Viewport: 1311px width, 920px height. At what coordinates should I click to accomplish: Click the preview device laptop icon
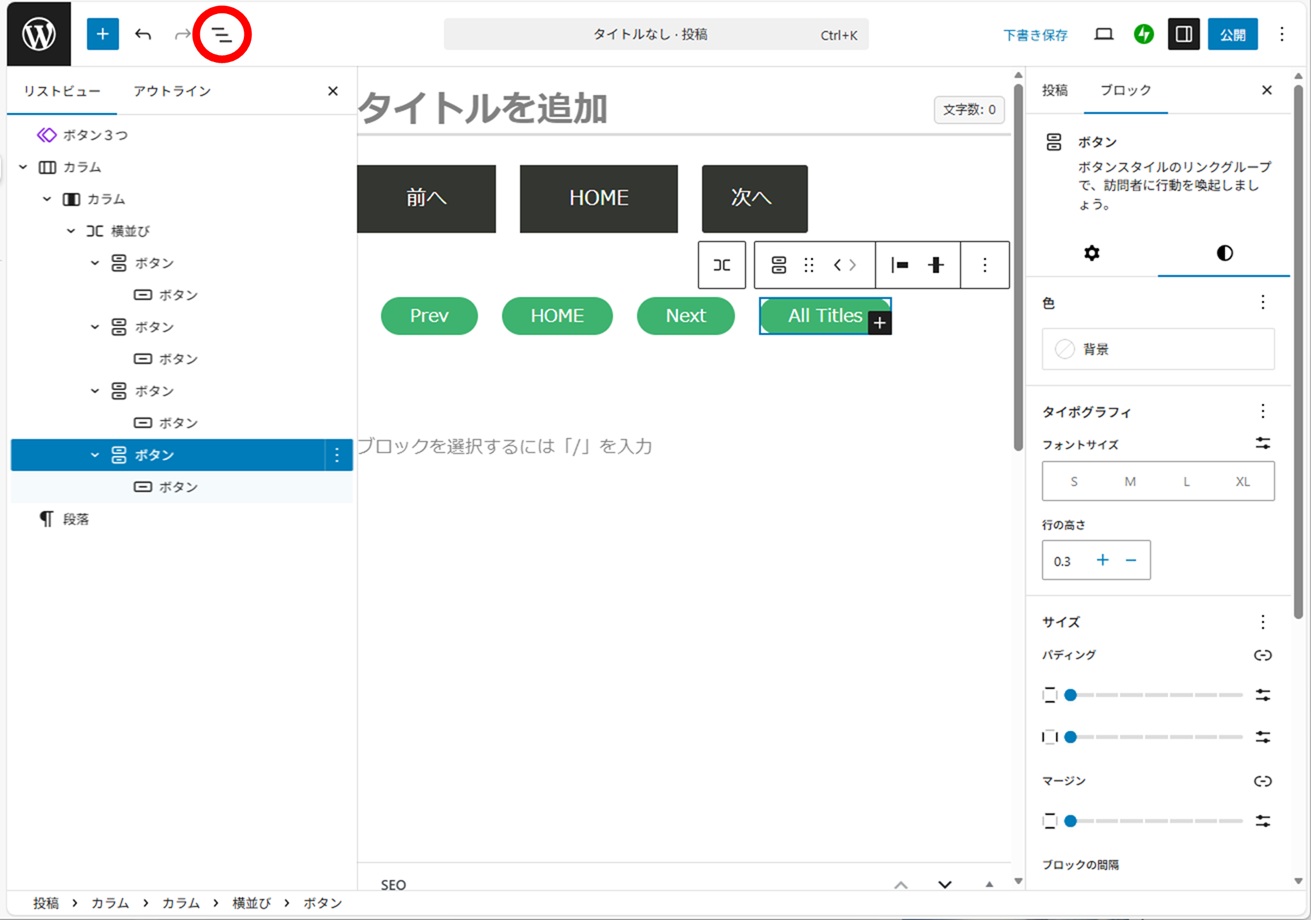[1104, 34]
